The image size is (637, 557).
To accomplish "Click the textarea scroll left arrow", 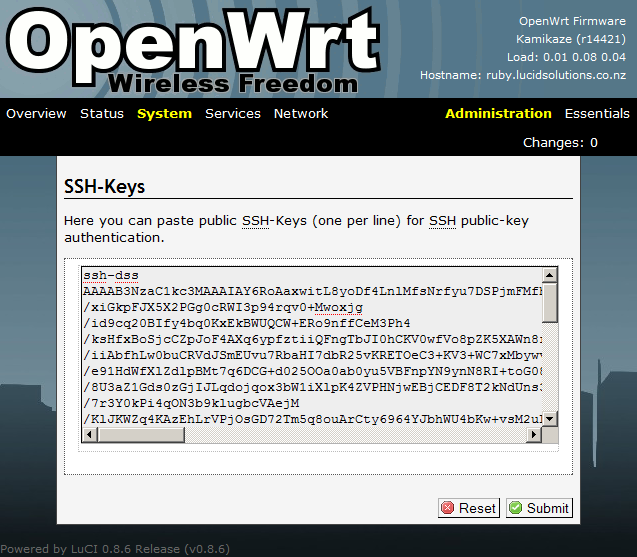I will [89, 435].
